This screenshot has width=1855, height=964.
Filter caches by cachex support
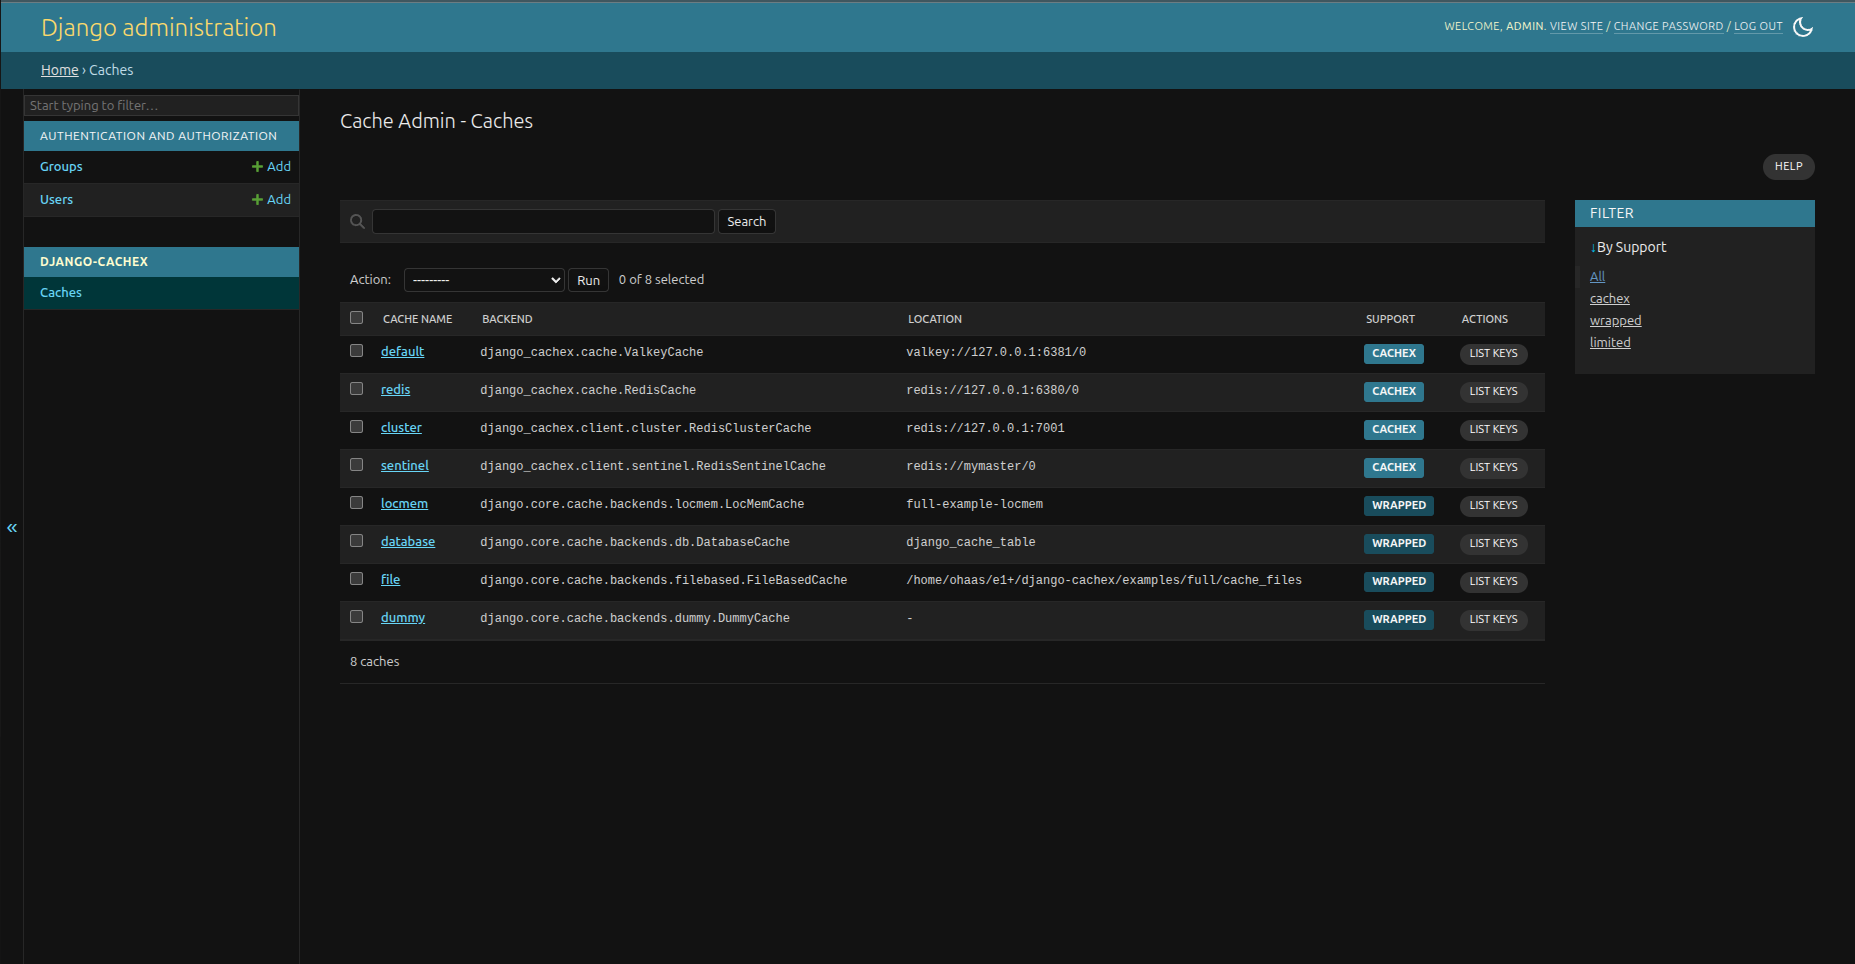coord(1609,299)
